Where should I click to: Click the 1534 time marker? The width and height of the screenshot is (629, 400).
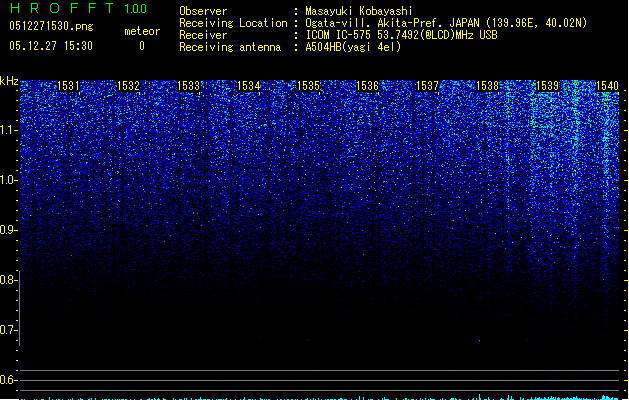249,86
